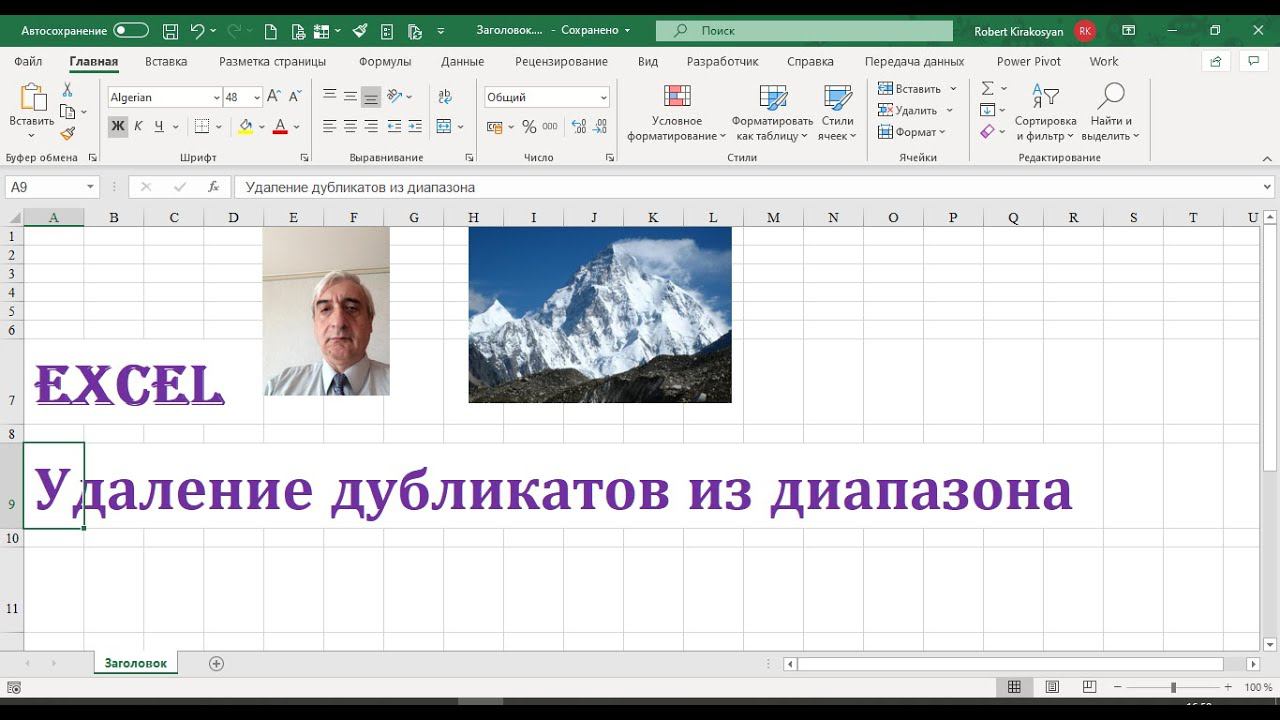This screenshot has width=1280, height=720.
Task: Switch to Normal view in status bar
Action: point(1014,687)
